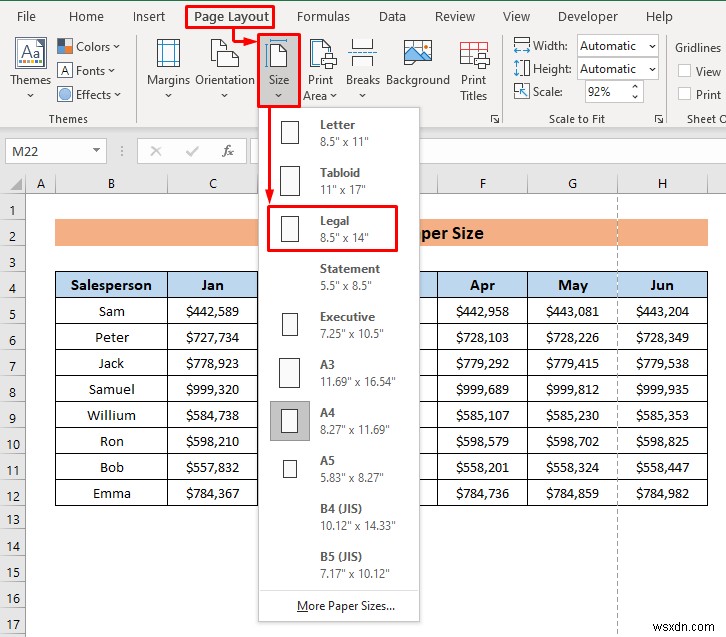Click the Samuel name cell
This screenshot has height=637, width=726.
pos(111,389)
